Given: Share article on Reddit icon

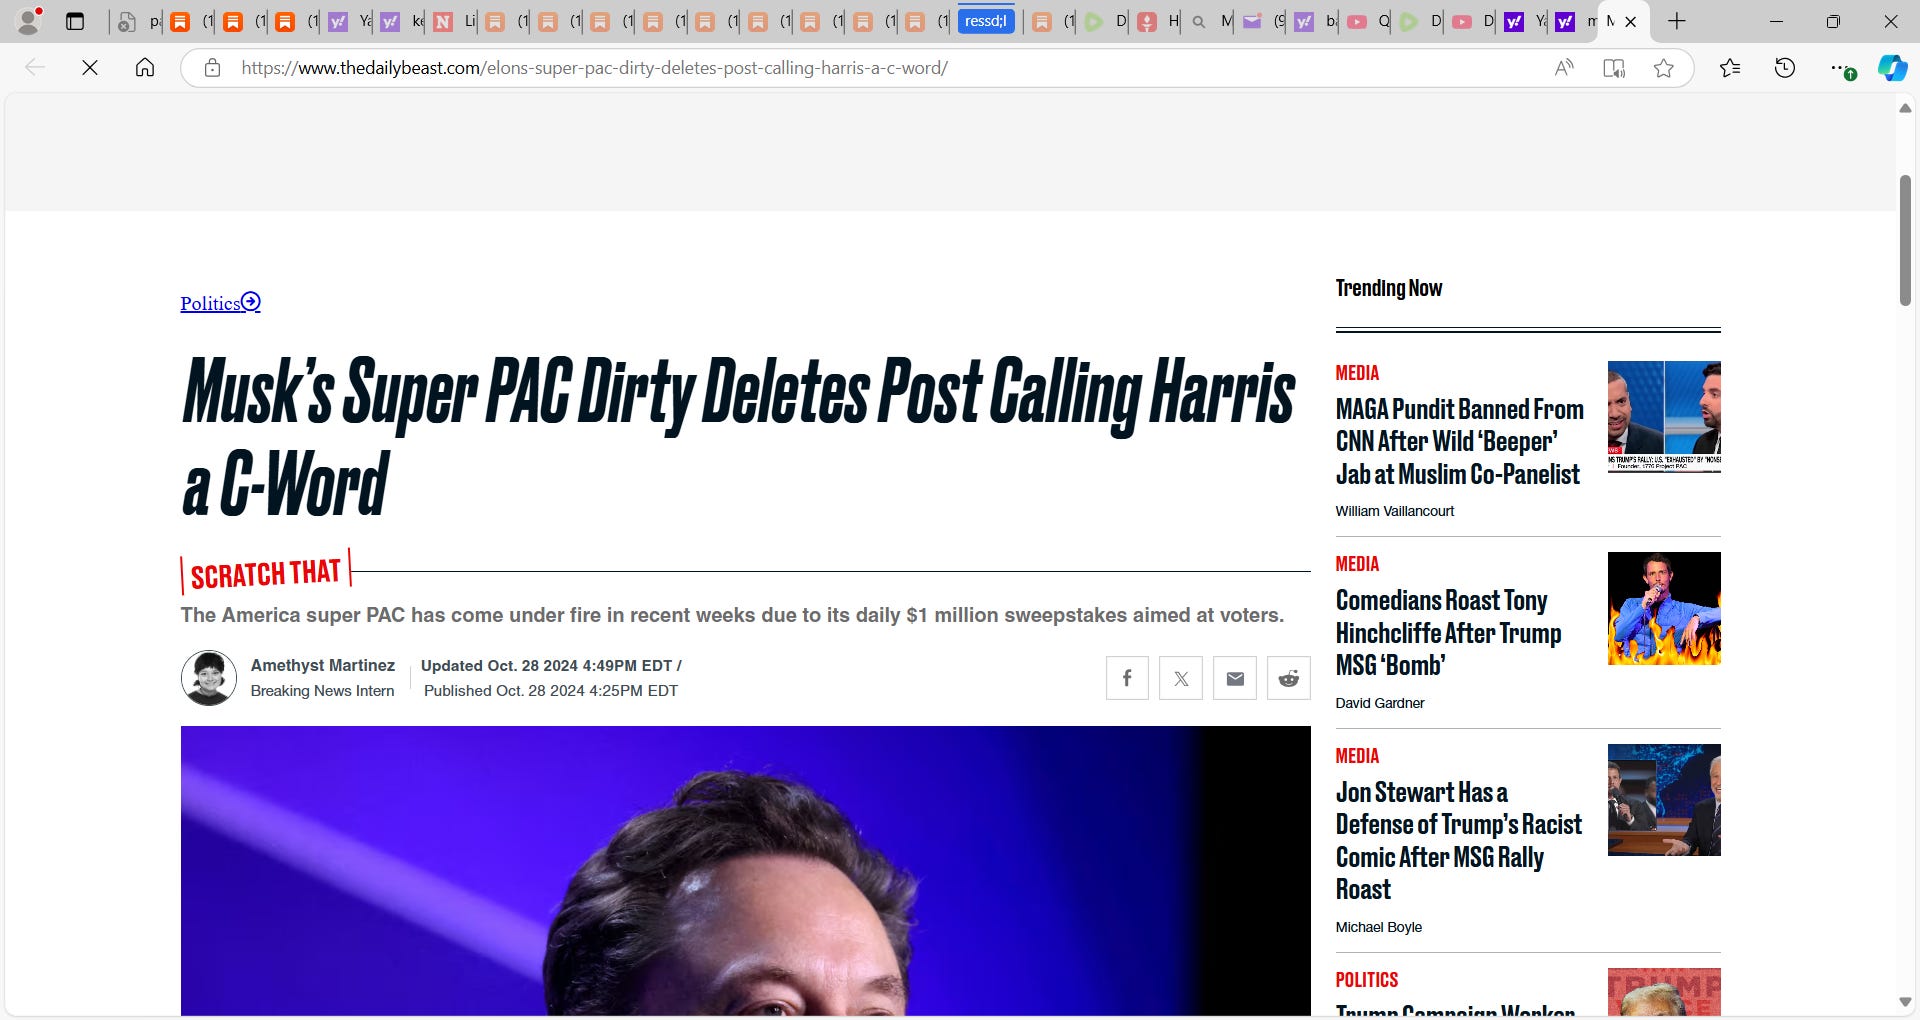Looking at the screenshot, I should pyautogui.click(x=1289, y=678).
